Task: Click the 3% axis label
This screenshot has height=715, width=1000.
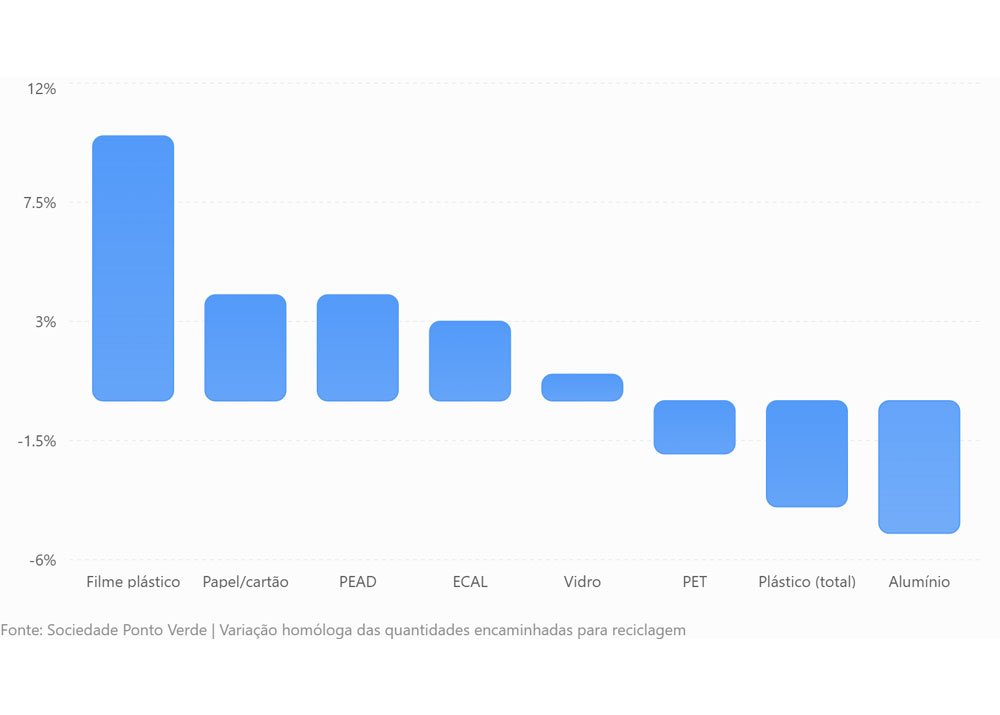Action: click(45, 322)
